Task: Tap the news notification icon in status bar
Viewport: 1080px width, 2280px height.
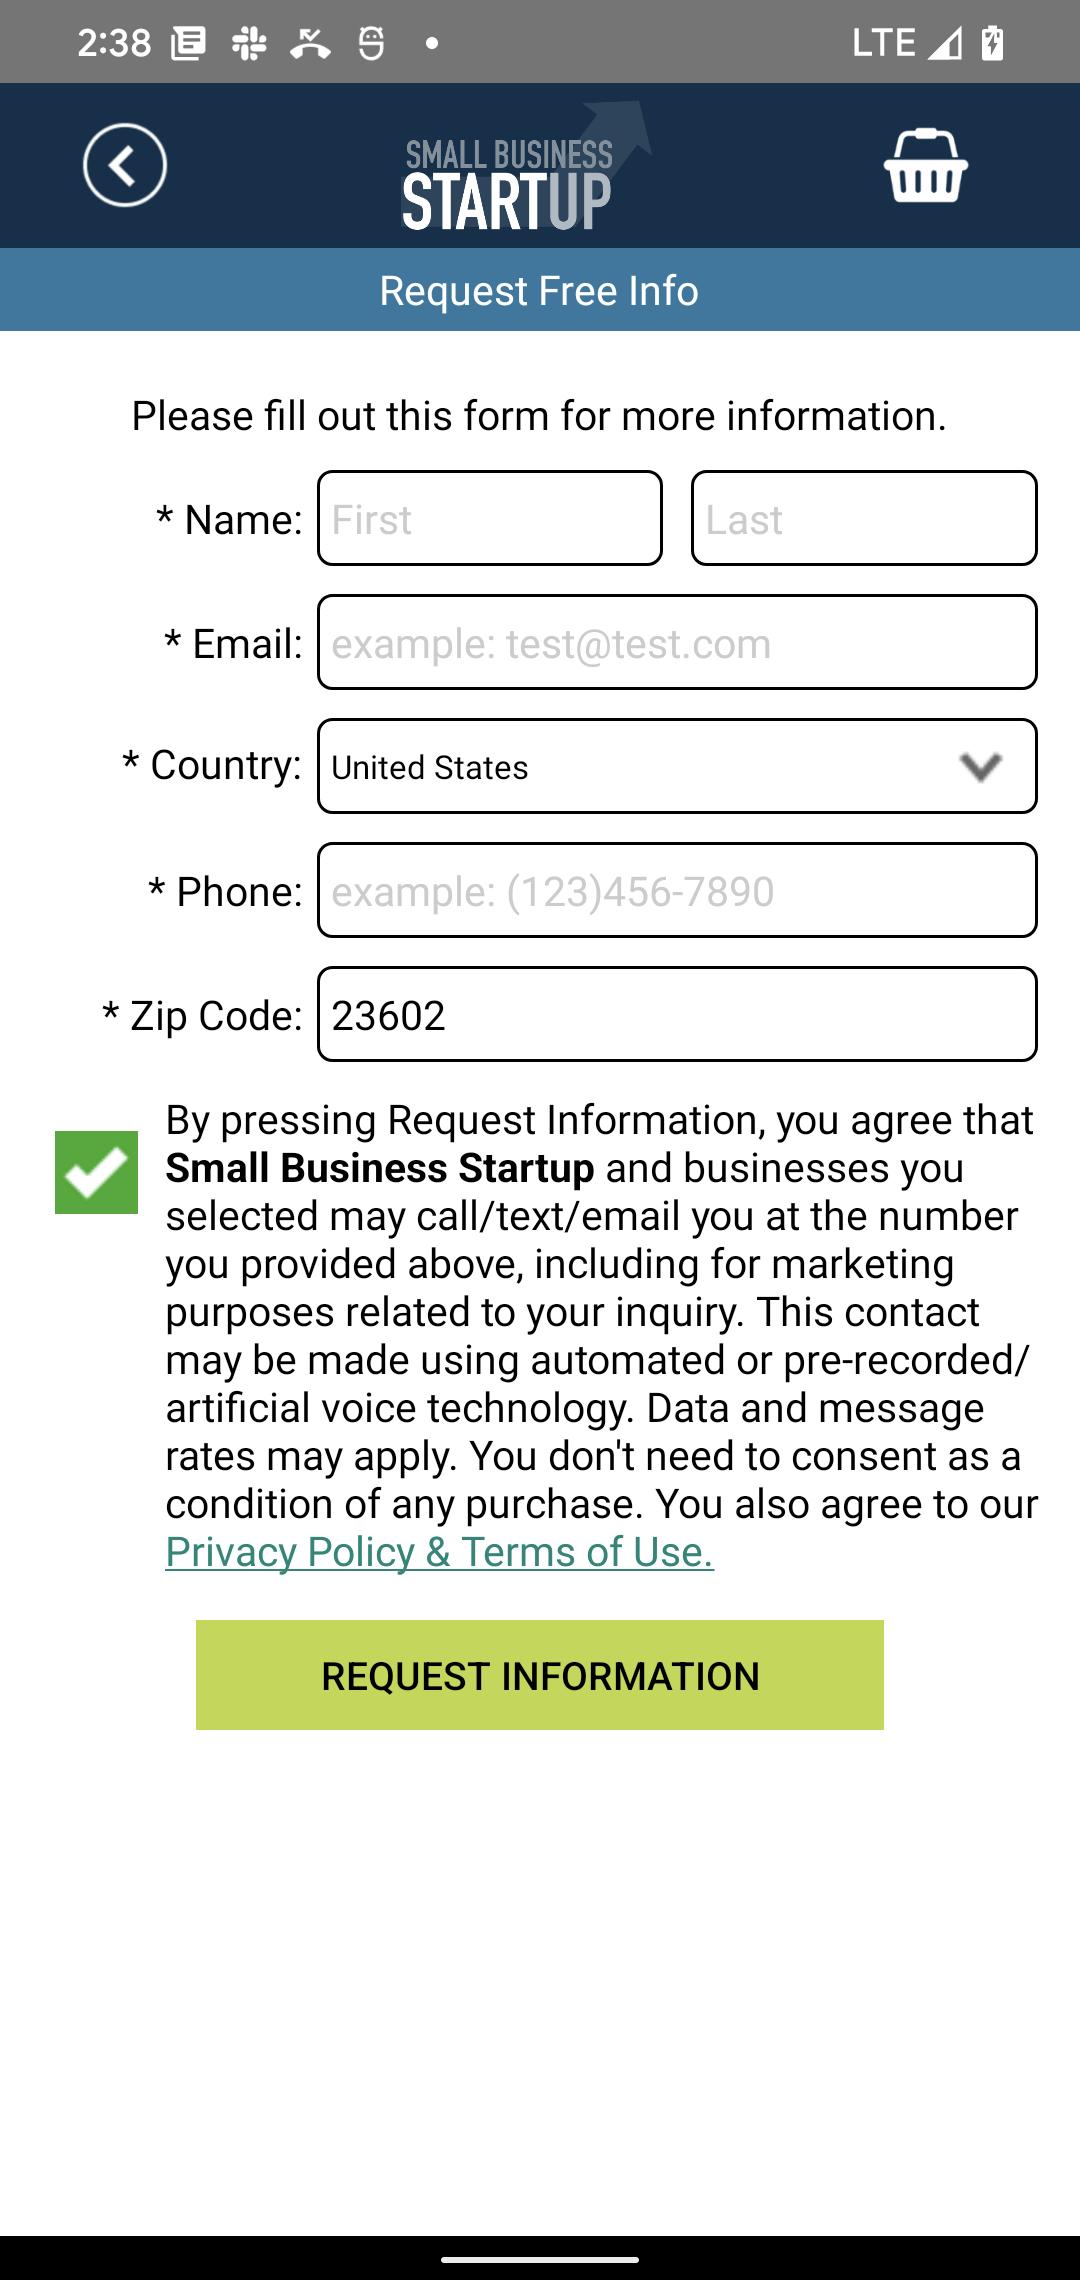Action: pos(188,43)
